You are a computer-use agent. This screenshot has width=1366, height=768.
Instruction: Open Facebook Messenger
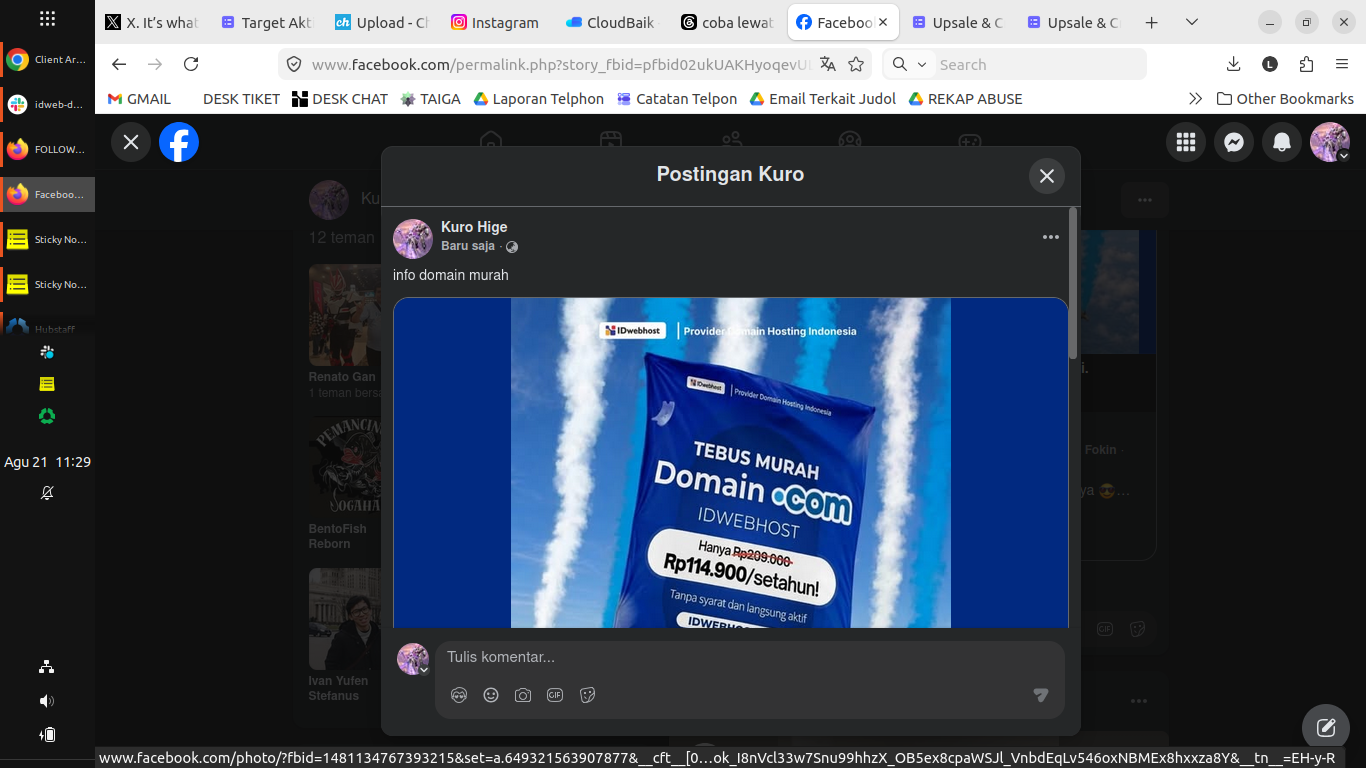tap(1234, 142)
